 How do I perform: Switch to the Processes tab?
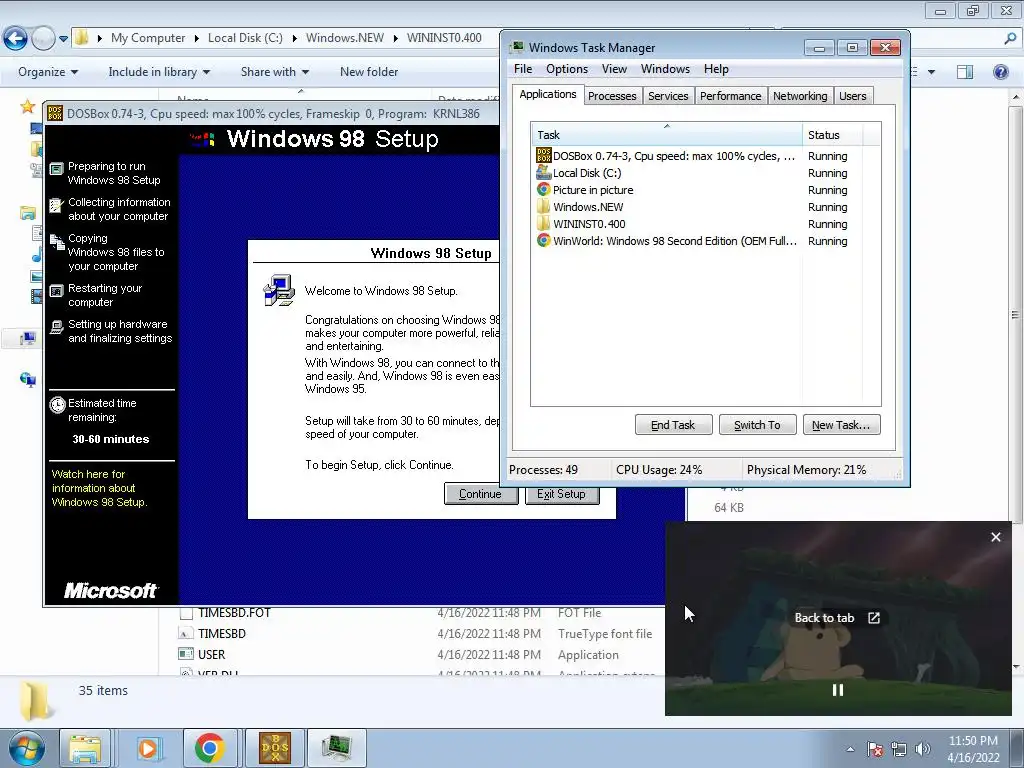tap(612, 96)
